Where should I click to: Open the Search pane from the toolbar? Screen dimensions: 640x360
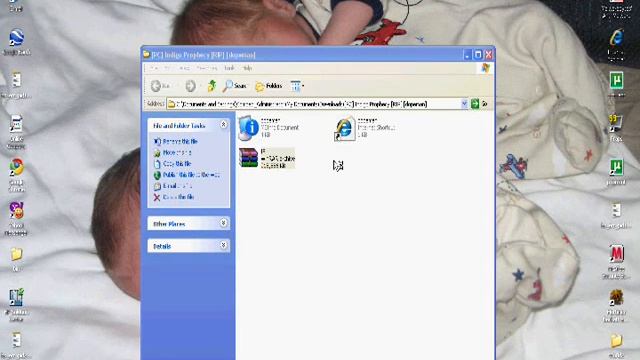click(x=235, y=86)
